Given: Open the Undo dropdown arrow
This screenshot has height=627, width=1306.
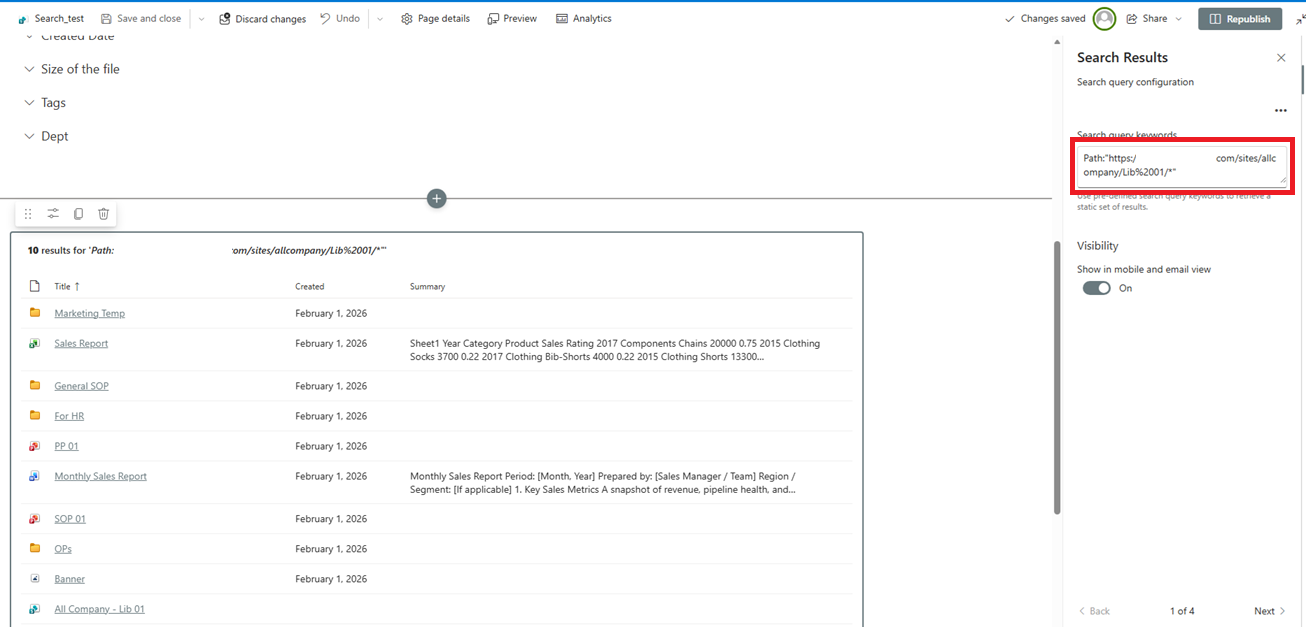Looking at the screenshot, I should 379,19.
